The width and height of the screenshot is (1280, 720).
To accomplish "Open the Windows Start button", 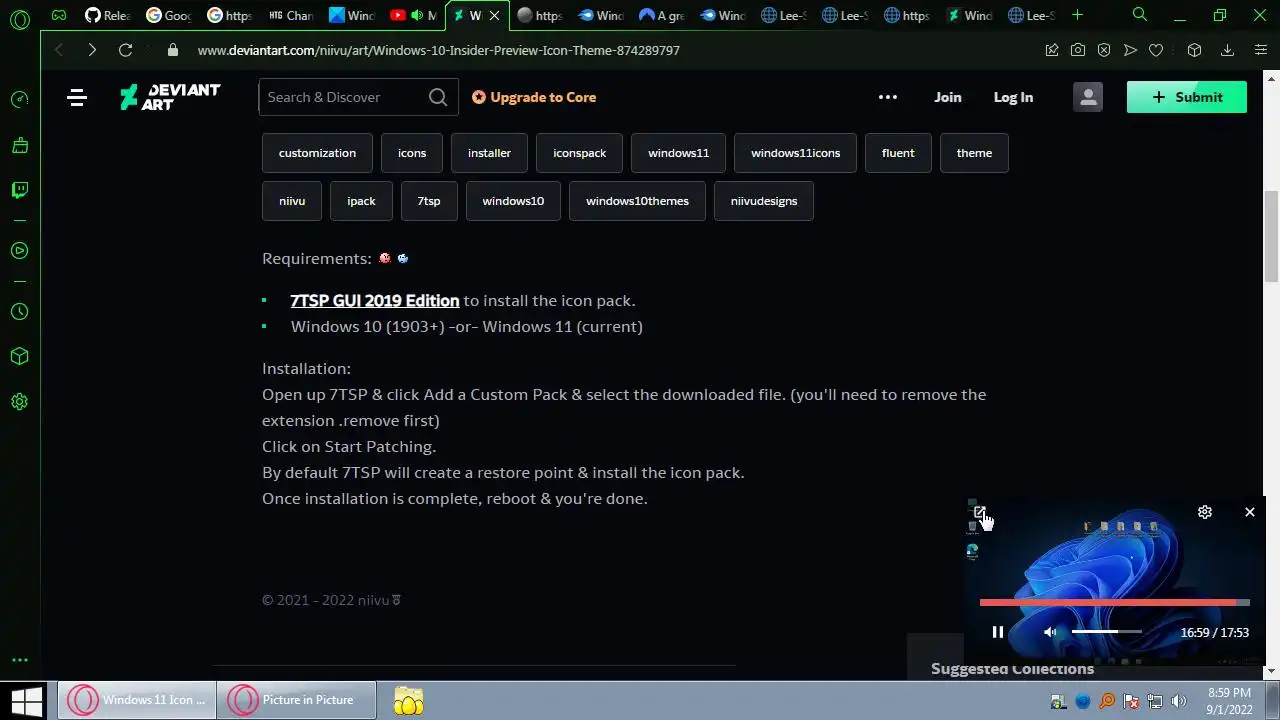I will (x=27, y=700).
